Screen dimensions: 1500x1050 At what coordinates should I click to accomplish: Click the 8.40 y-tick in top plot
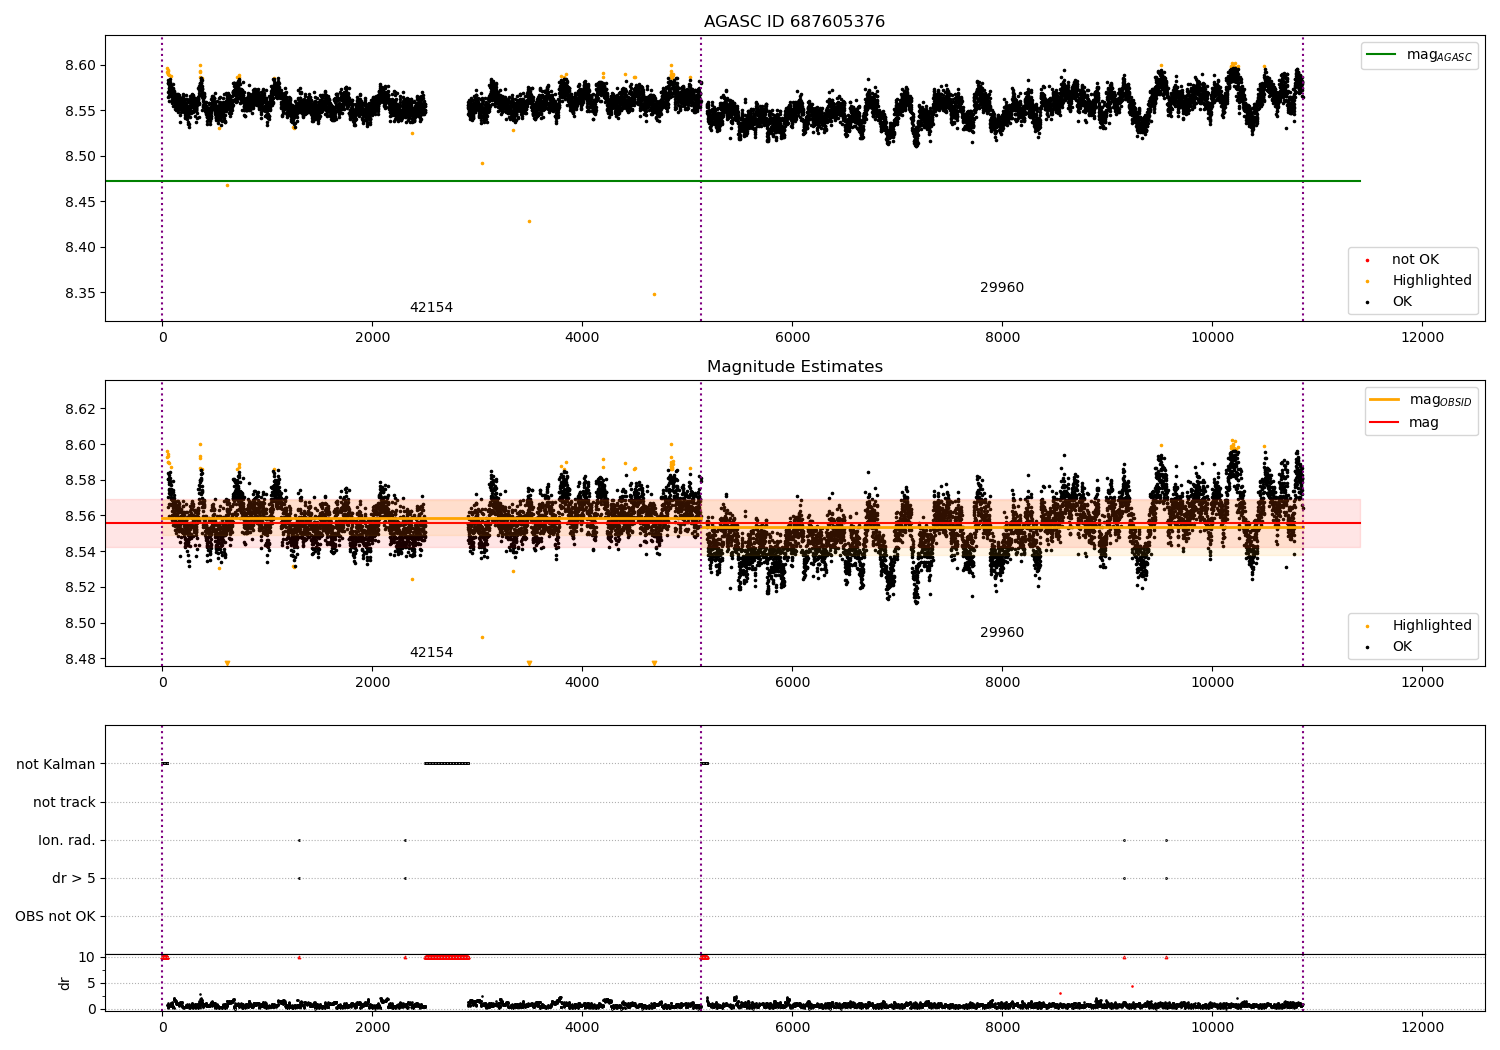click(x=81, y=248)
